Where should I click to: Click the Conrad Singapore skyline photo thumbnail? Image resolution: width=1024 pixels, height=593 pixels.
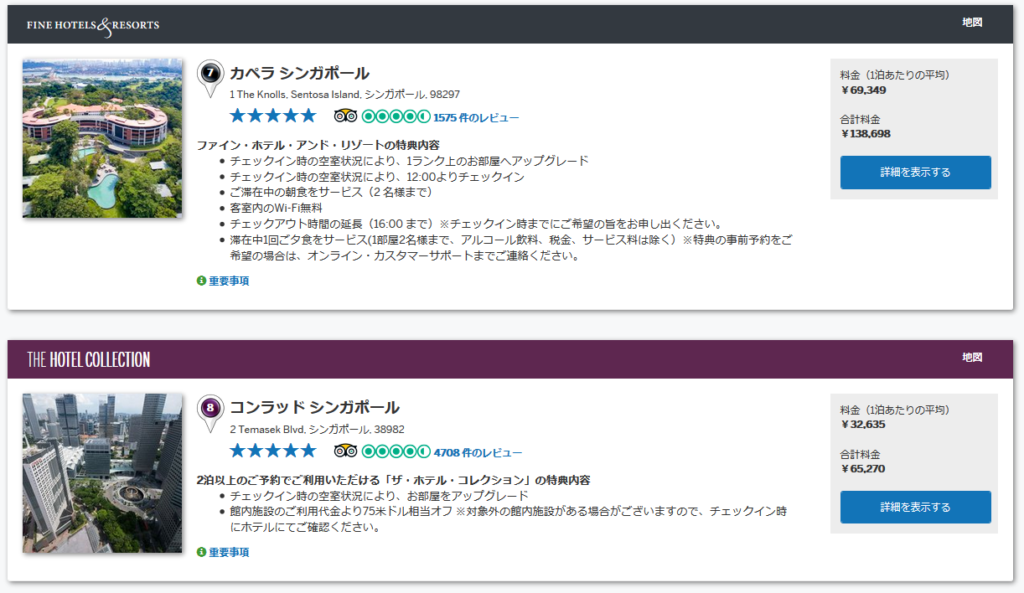coord(102,473)
